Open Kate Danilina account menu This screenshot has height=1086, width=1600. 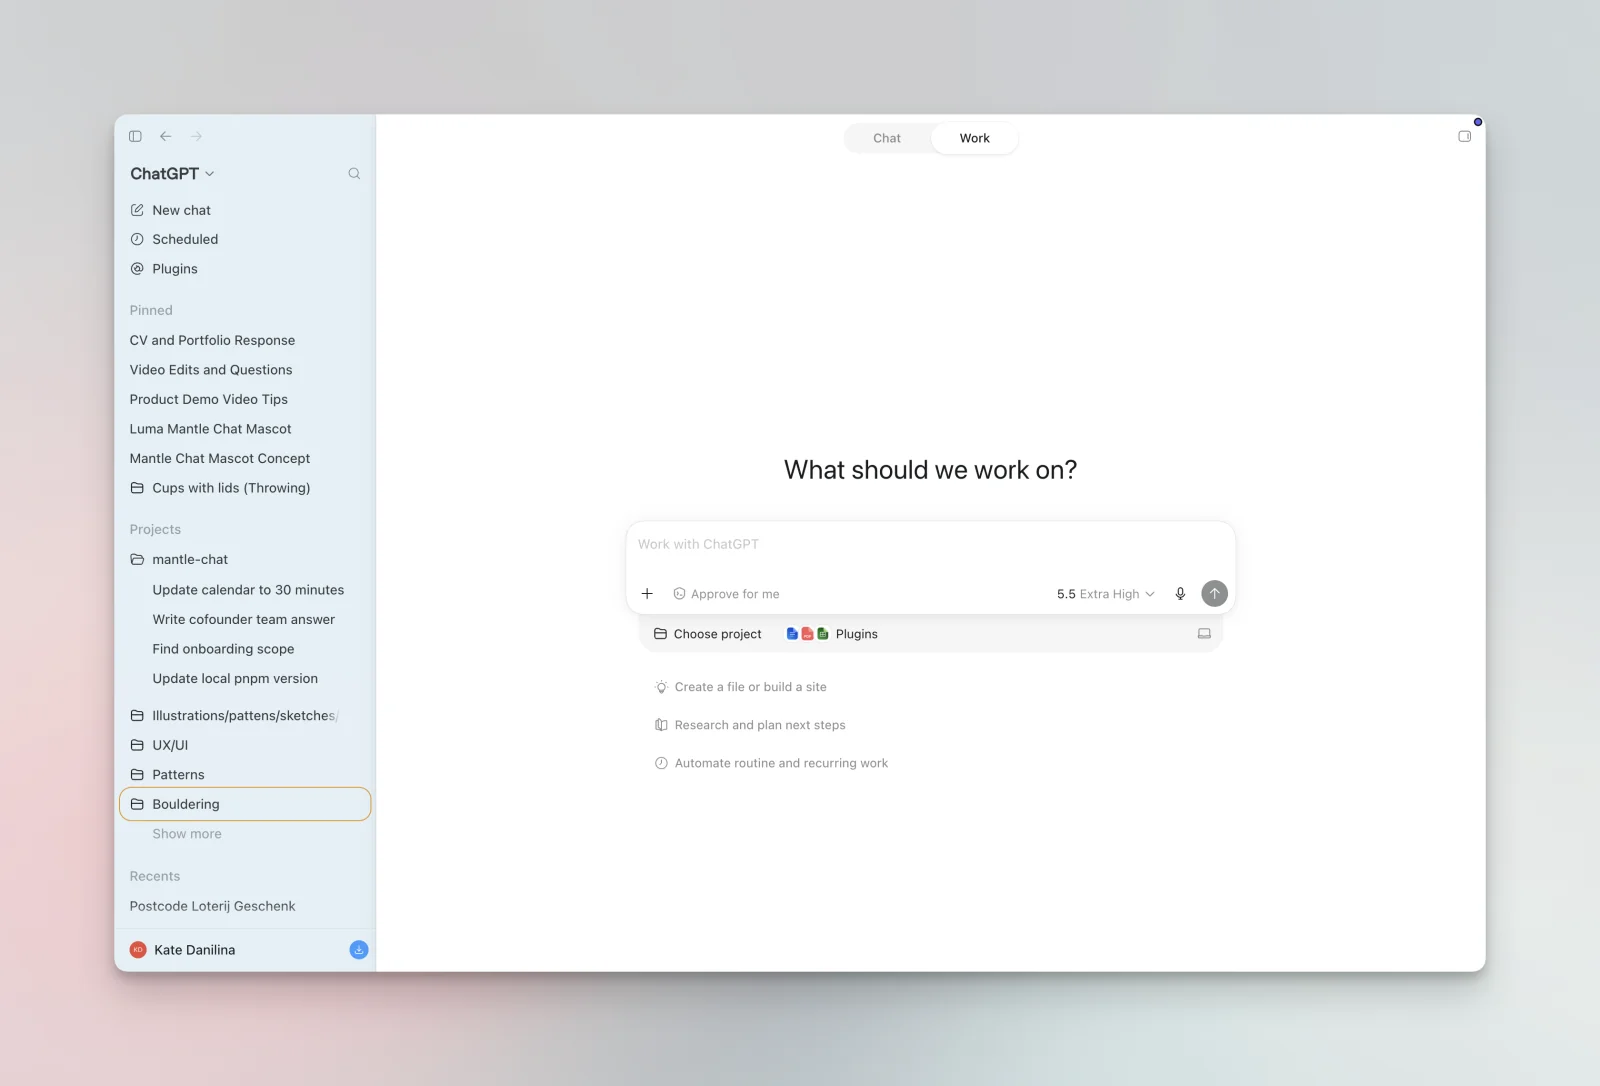184,950
